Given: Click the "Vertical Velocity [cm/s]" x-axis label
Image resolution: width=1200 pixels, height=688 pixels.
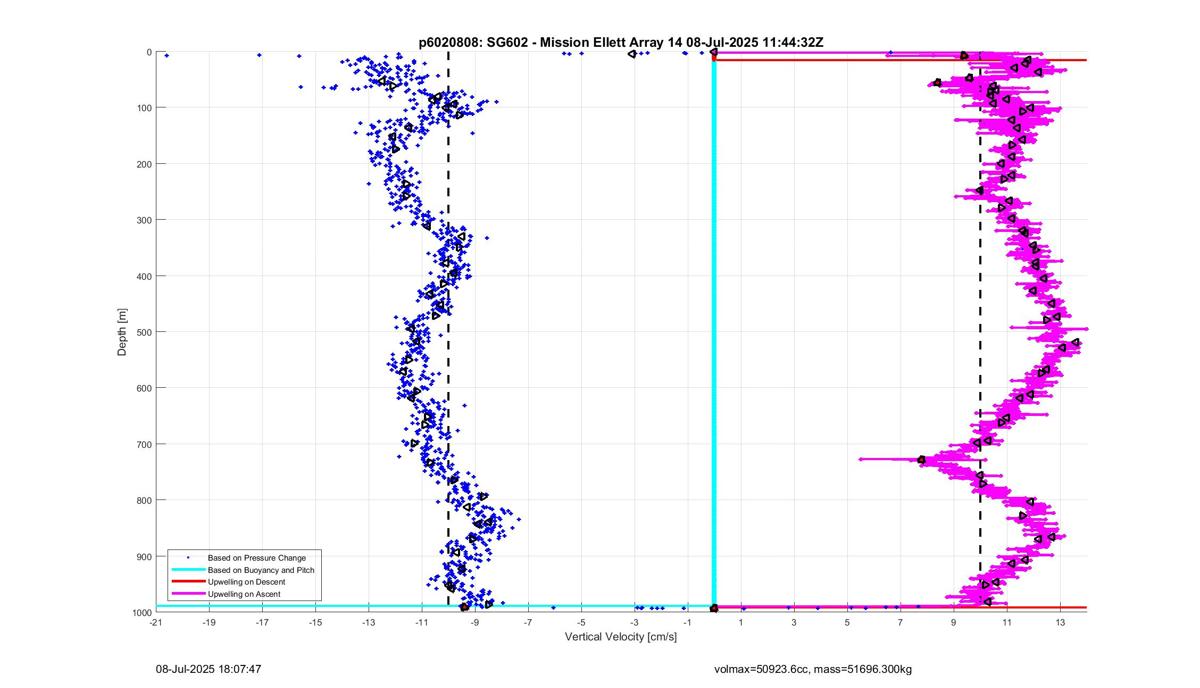Looking at the screenshot, I should pyautogui.click(x=621, y=636).
